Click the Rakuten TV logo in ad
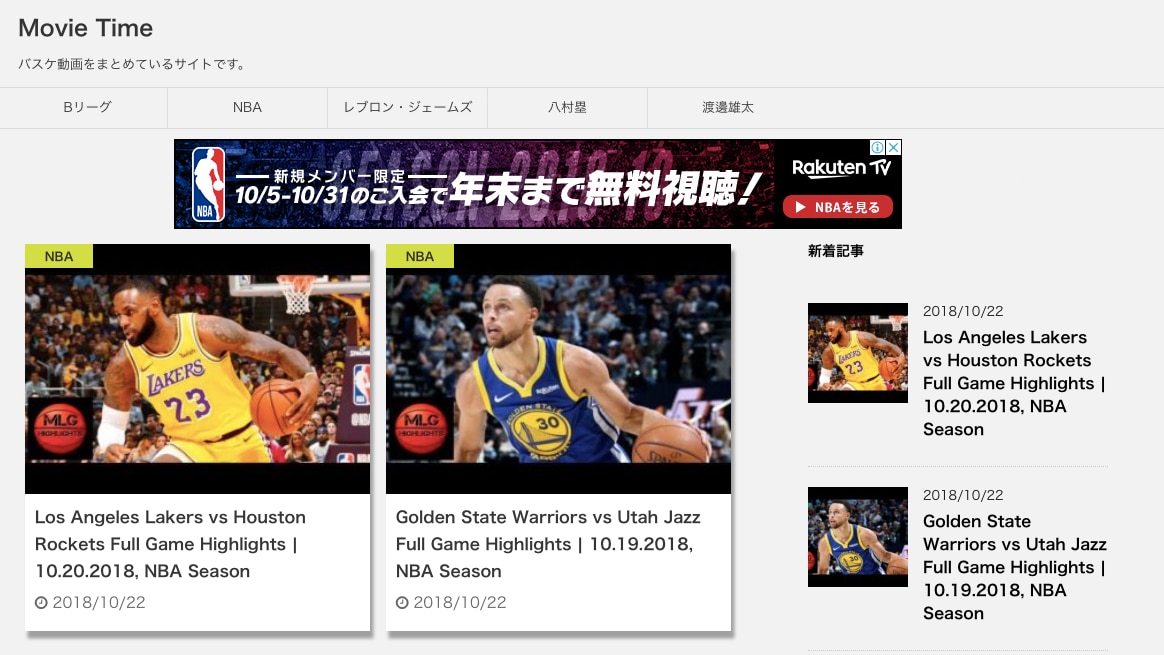This screenshot has width=1164, height=655. click(840, 168)
